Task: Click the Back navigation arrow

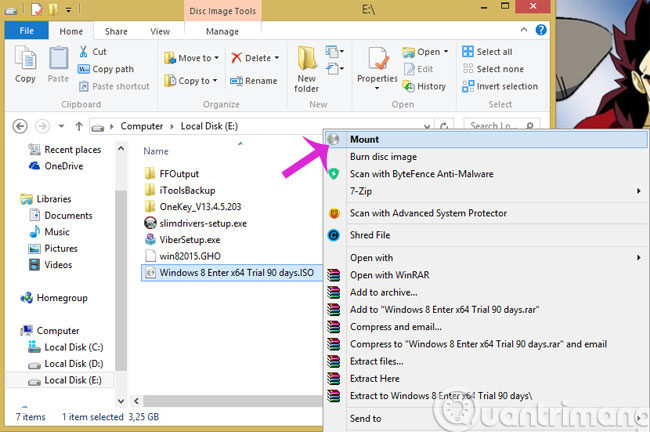Action: point(20,126)
